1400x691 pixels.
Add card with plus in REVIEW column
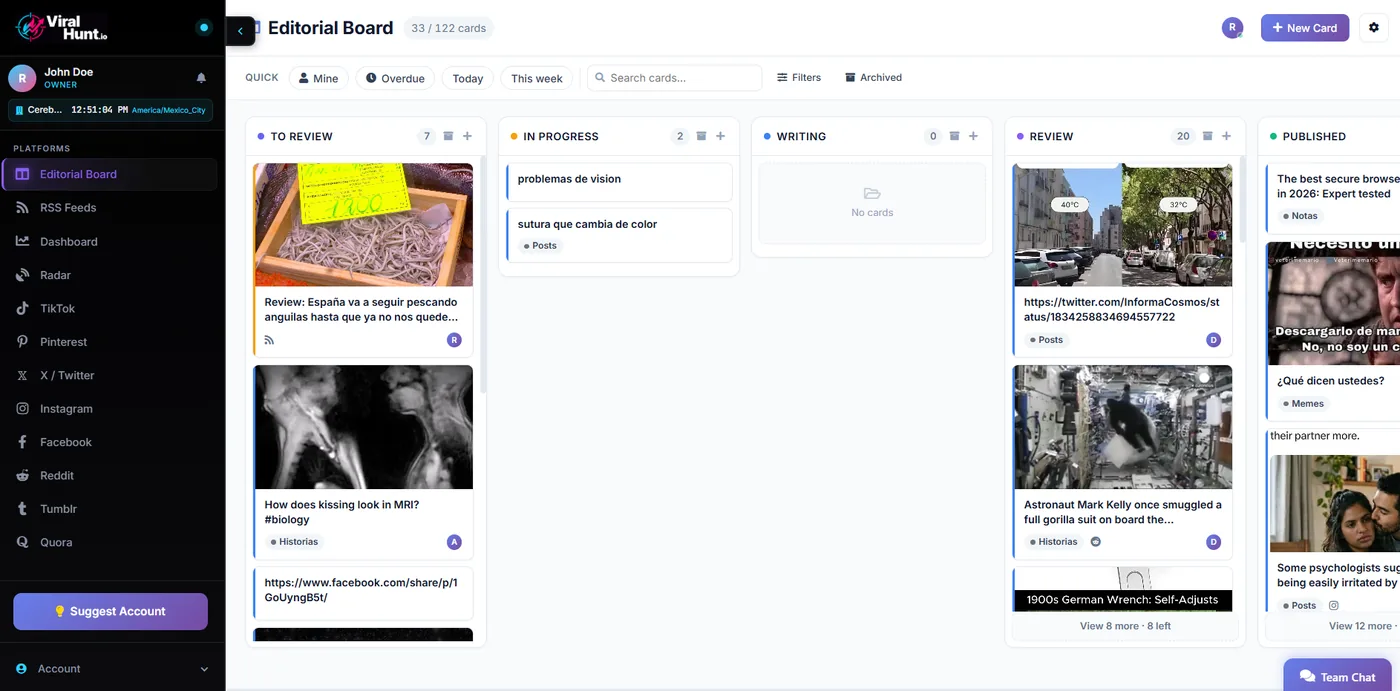point(1226,136)
